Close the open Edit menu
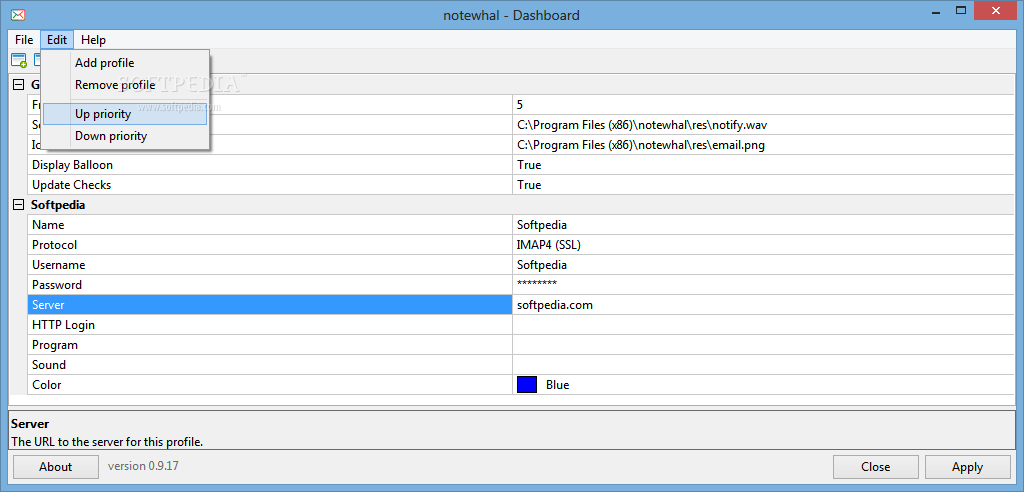1024x492 pixels. point(57,40)
